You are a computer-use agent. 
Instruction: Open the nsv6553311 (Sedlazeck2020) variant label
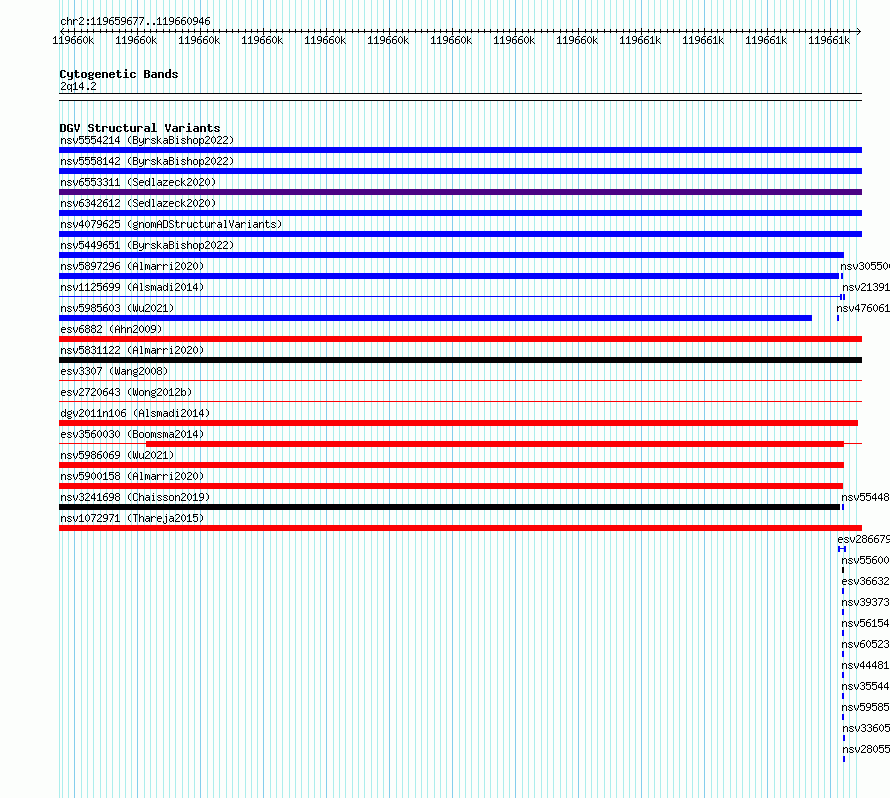point(138,182)
